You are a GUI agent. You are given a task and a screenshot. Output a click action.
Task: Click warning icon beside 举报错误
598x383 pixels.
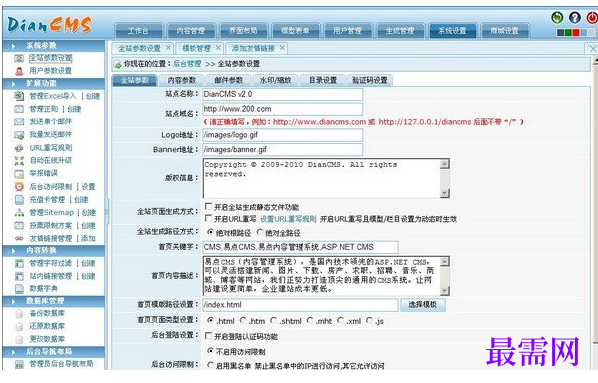(x=19, y=174)
